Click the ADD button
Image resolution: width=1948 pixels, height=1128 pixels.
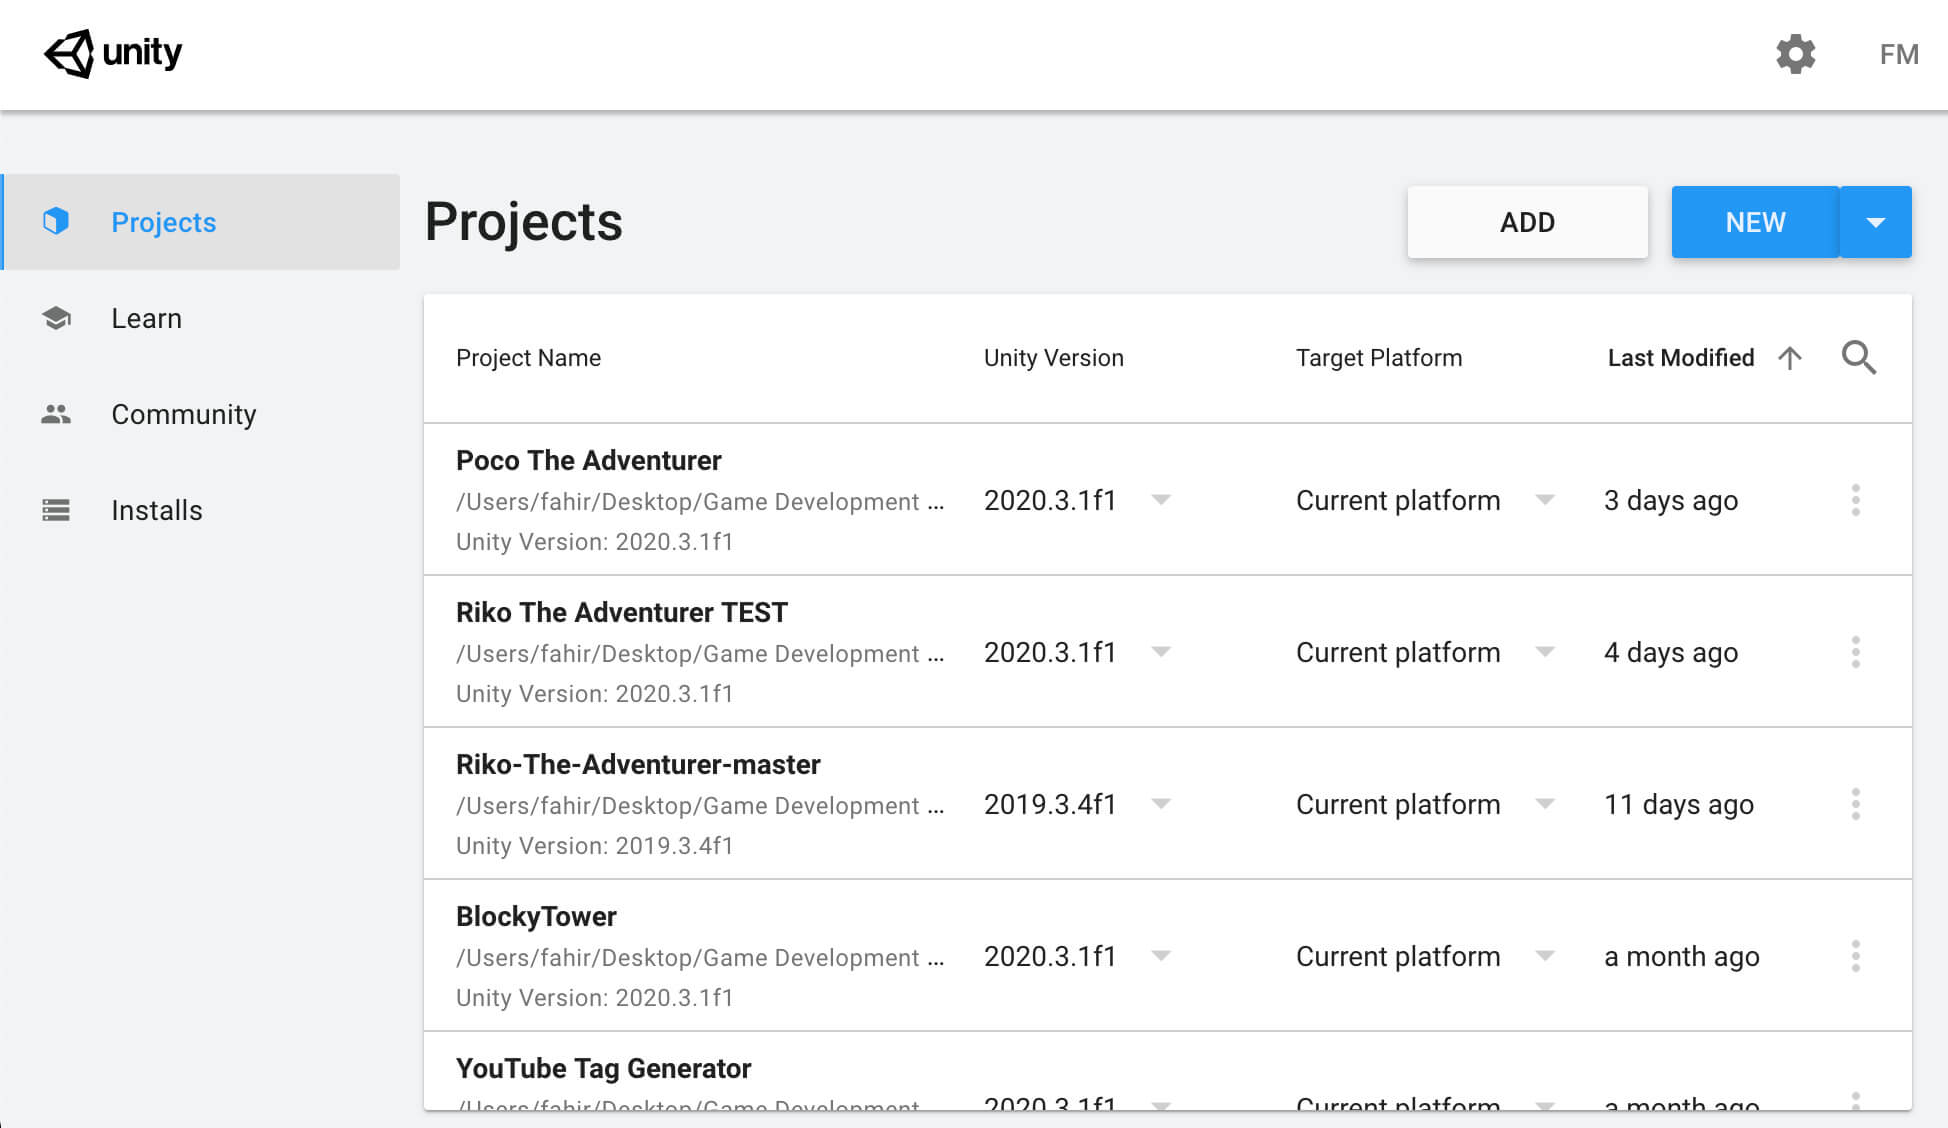[1527, 222]
